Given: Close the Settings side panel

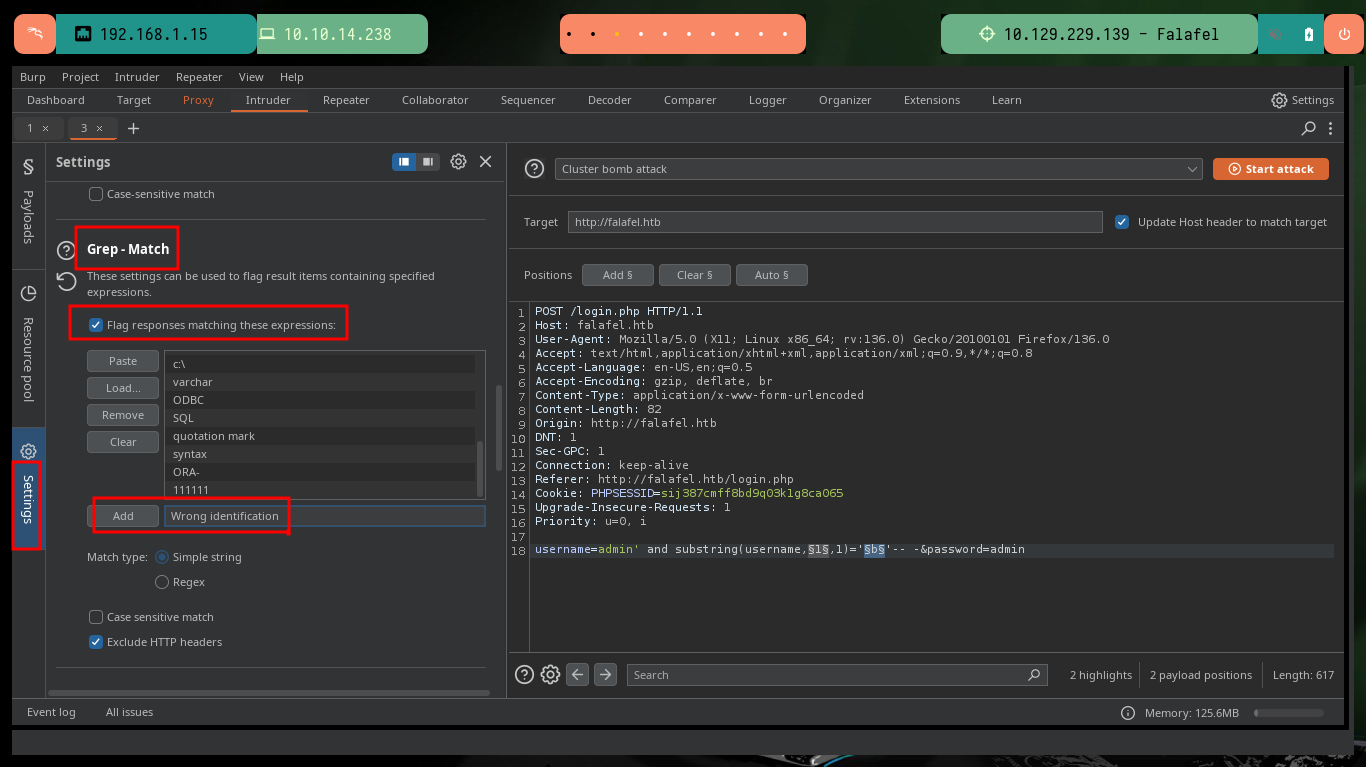Looking at the screenshot, I should click(485, 162).
